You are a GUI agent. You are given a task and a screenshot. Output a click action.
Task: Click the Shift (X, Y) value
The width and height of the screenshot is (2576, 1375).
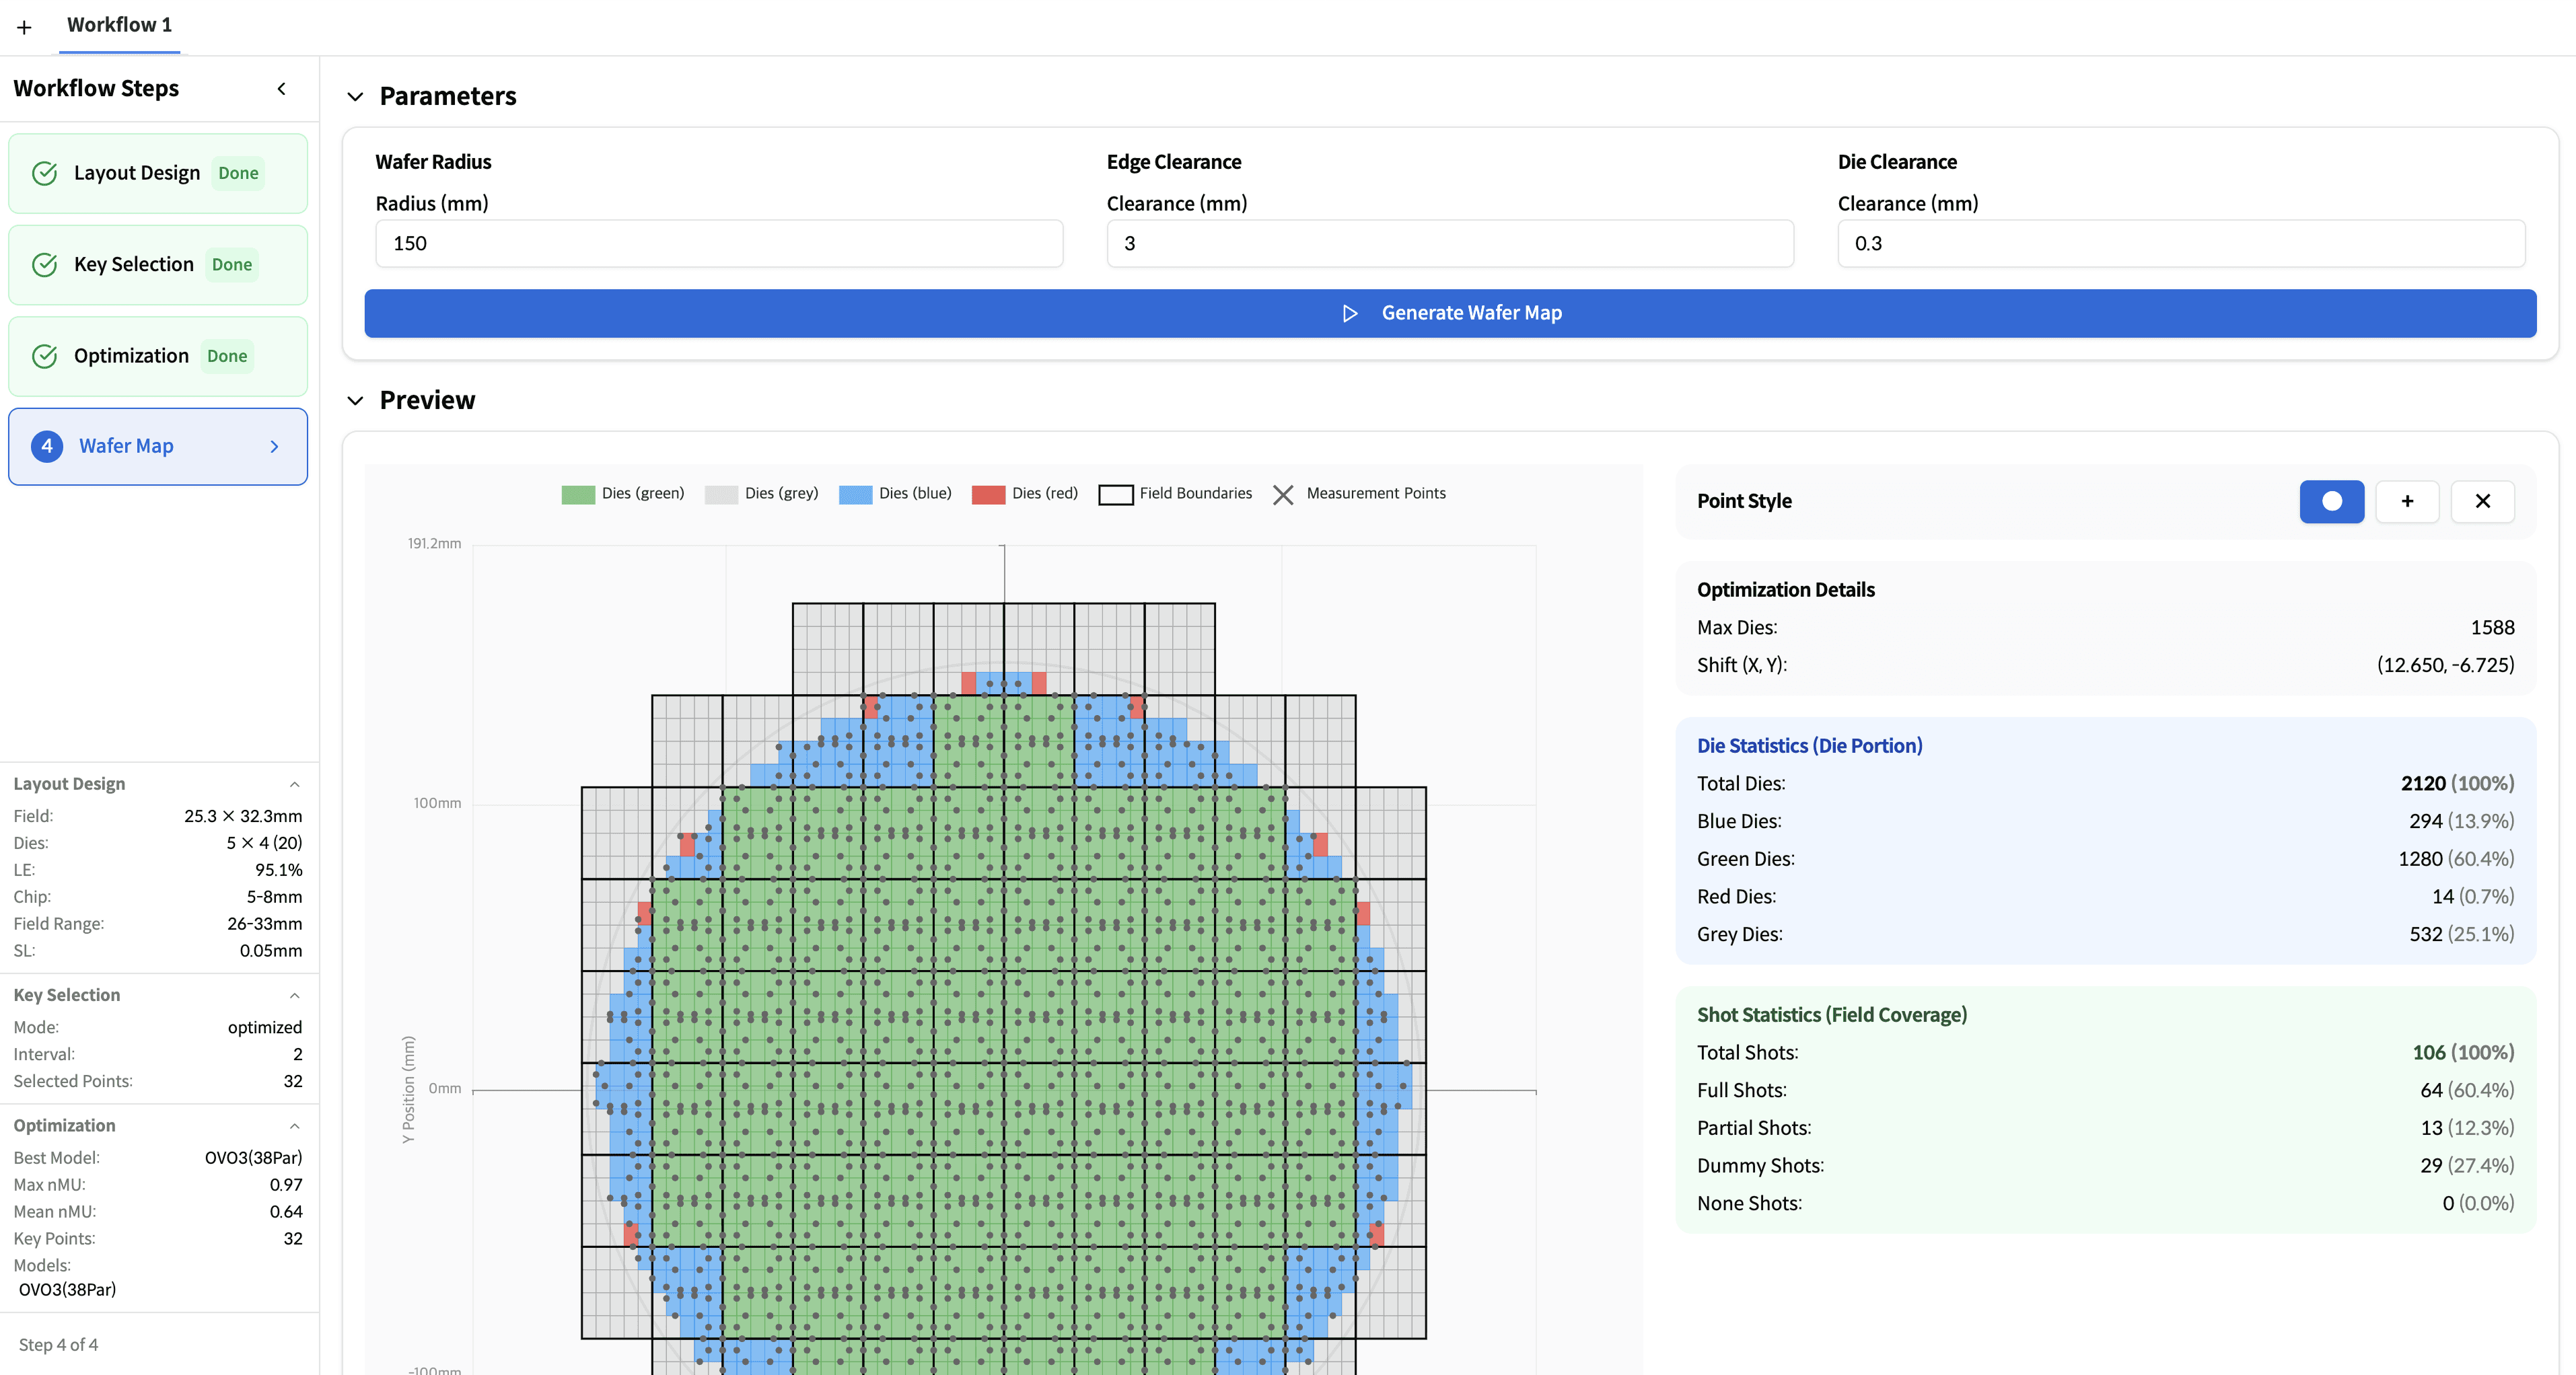(x=2445, y=665)
